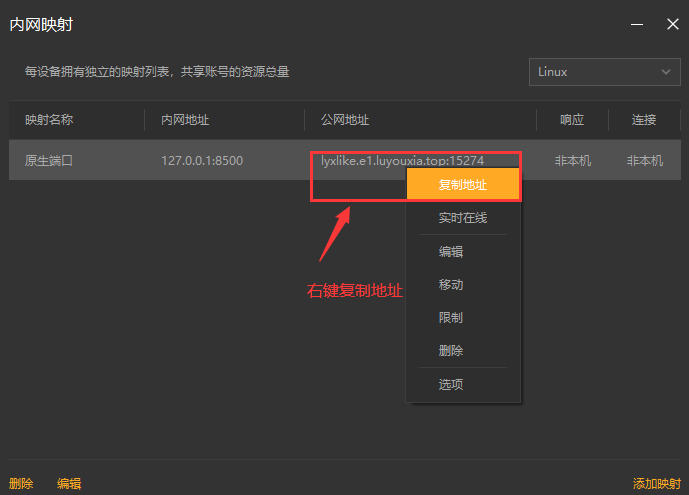Screen dimensions: 689x495
Task: Click the 公网地址 column header
Action: (x=345, y=120)
